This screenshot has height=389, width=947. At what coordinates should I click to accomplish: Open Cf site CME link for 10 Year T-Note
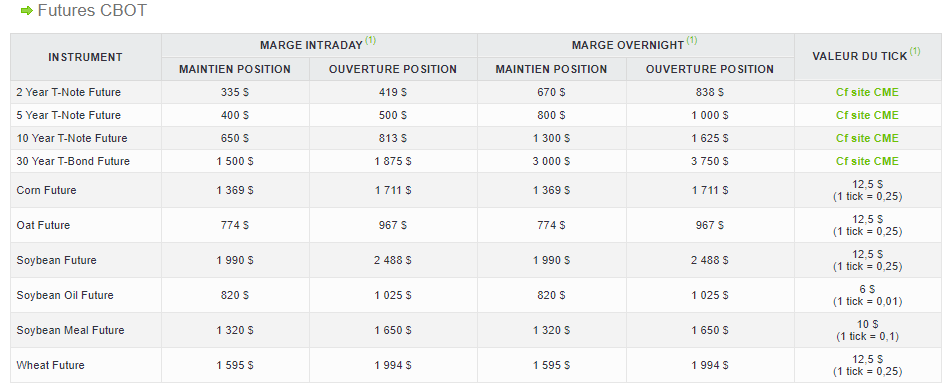867,138
